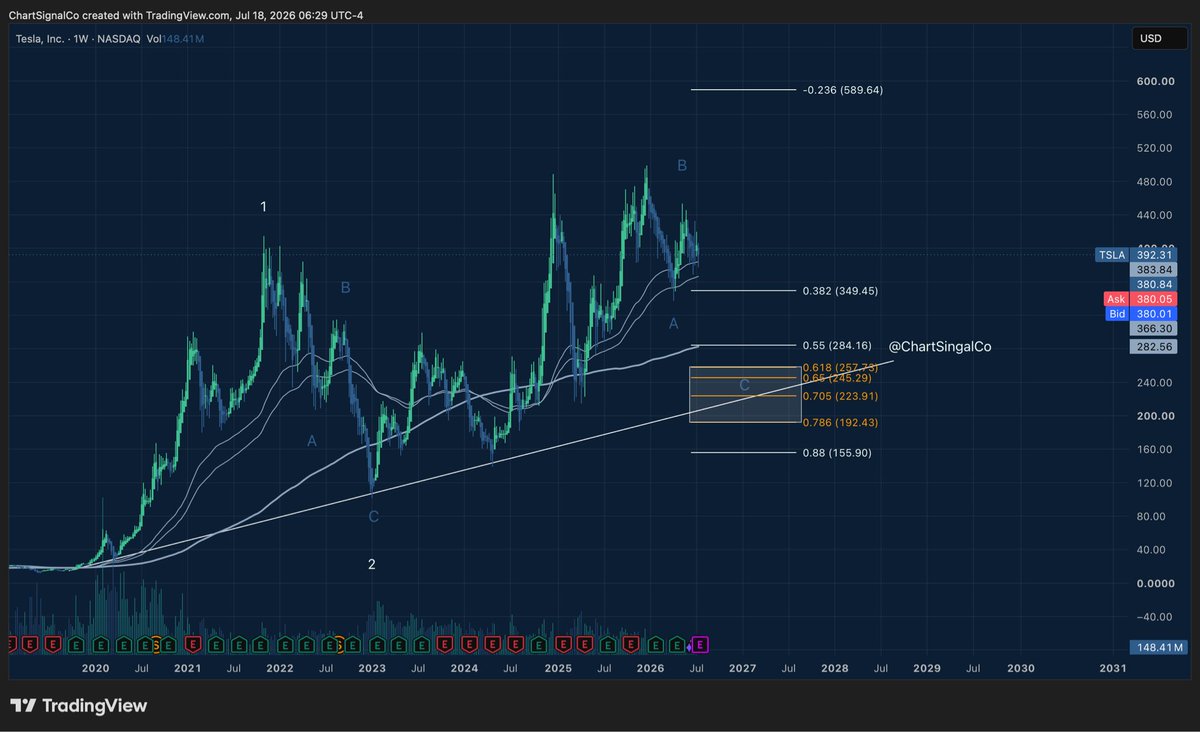Select the wave 2 label below 2023 low
The image size is (1200, 732).
(x=371, y=564)
